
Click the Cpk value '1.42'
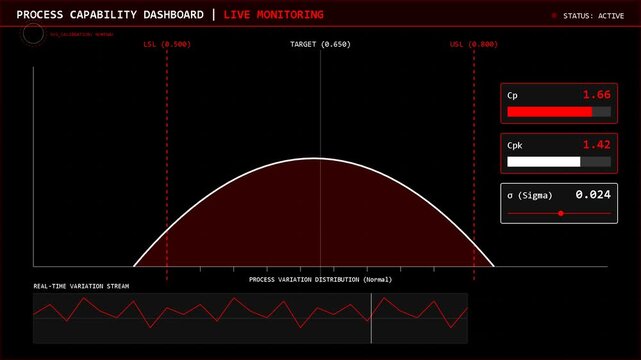(x=597, y=145)
